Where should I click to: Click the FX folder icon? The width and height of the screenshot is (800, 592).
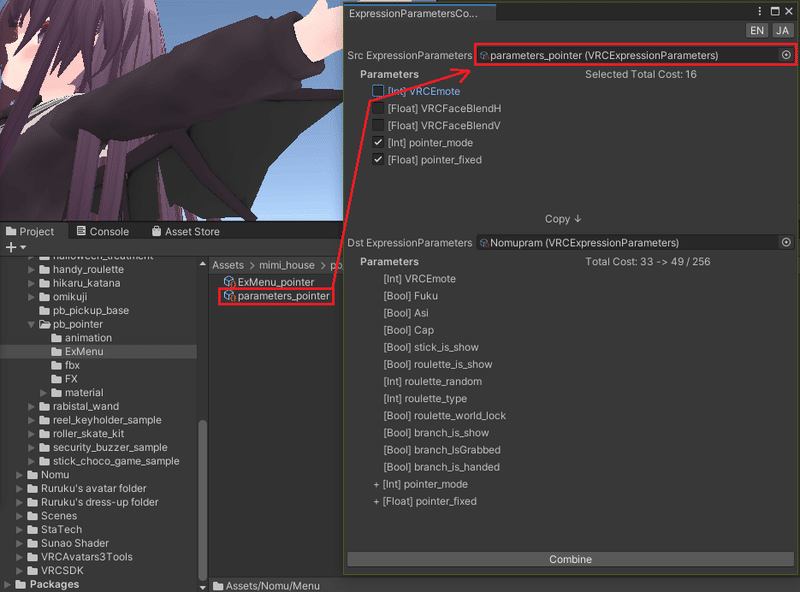[57, 379]
